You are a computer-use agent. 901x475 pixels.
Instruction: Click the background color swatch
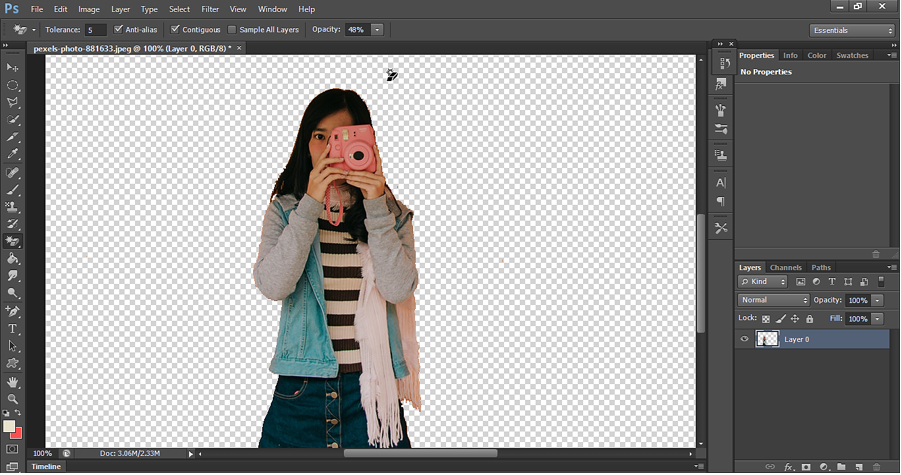click(17, 434)
